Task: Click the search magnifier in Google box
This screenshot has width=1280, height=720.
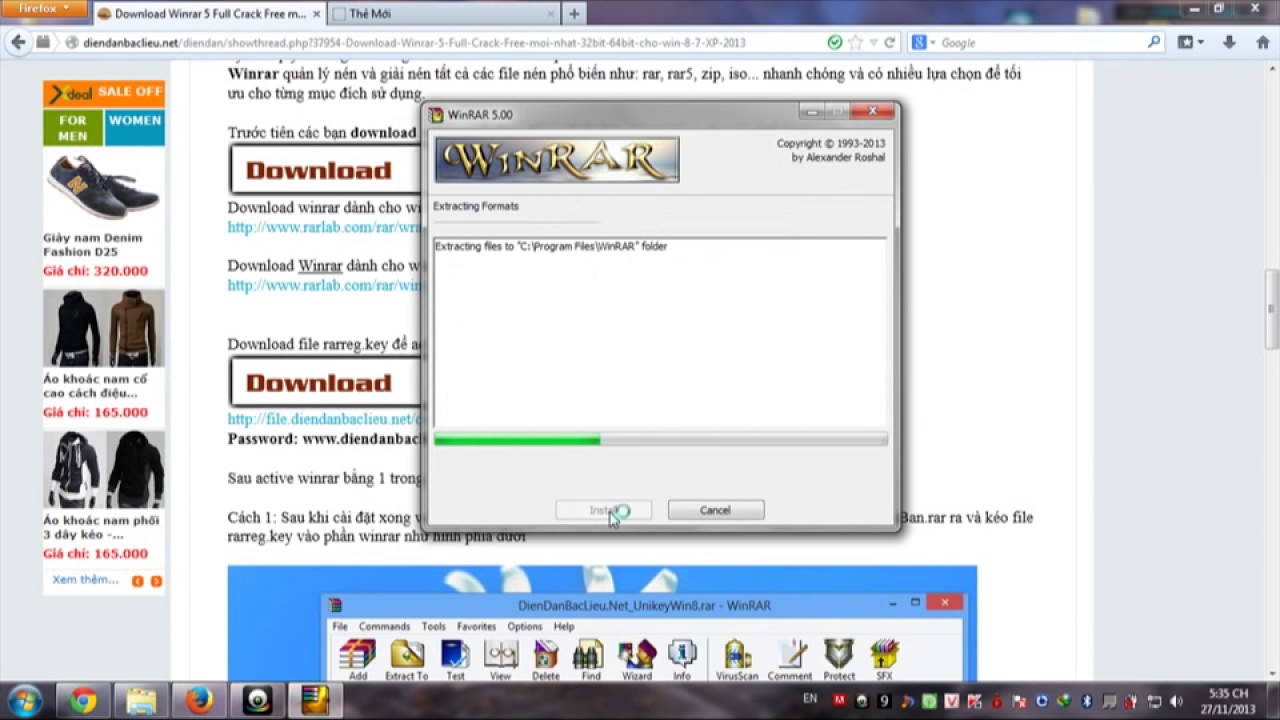Action: (1153, 42)
